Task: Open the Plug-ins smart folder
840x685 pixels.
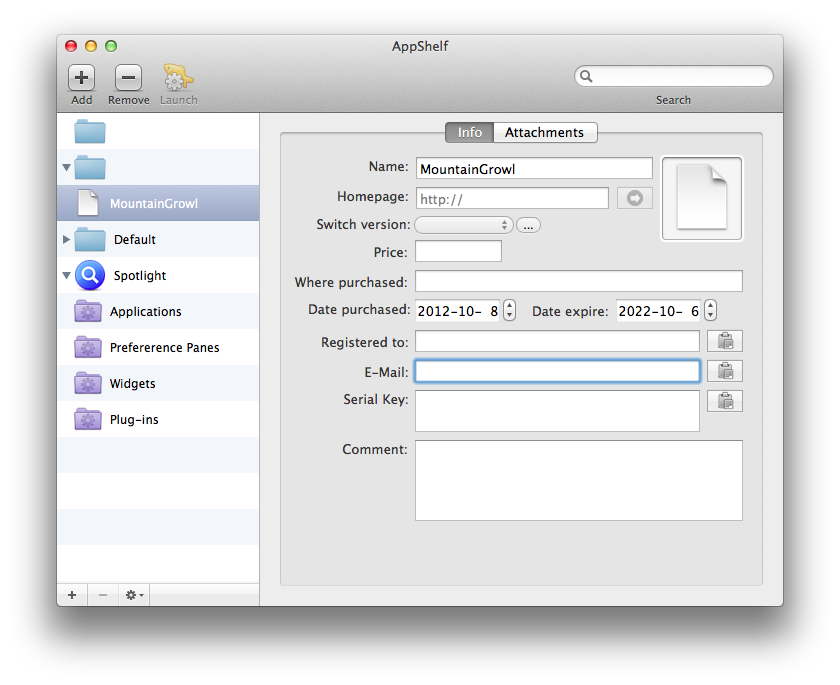Action: pos(158,419)
